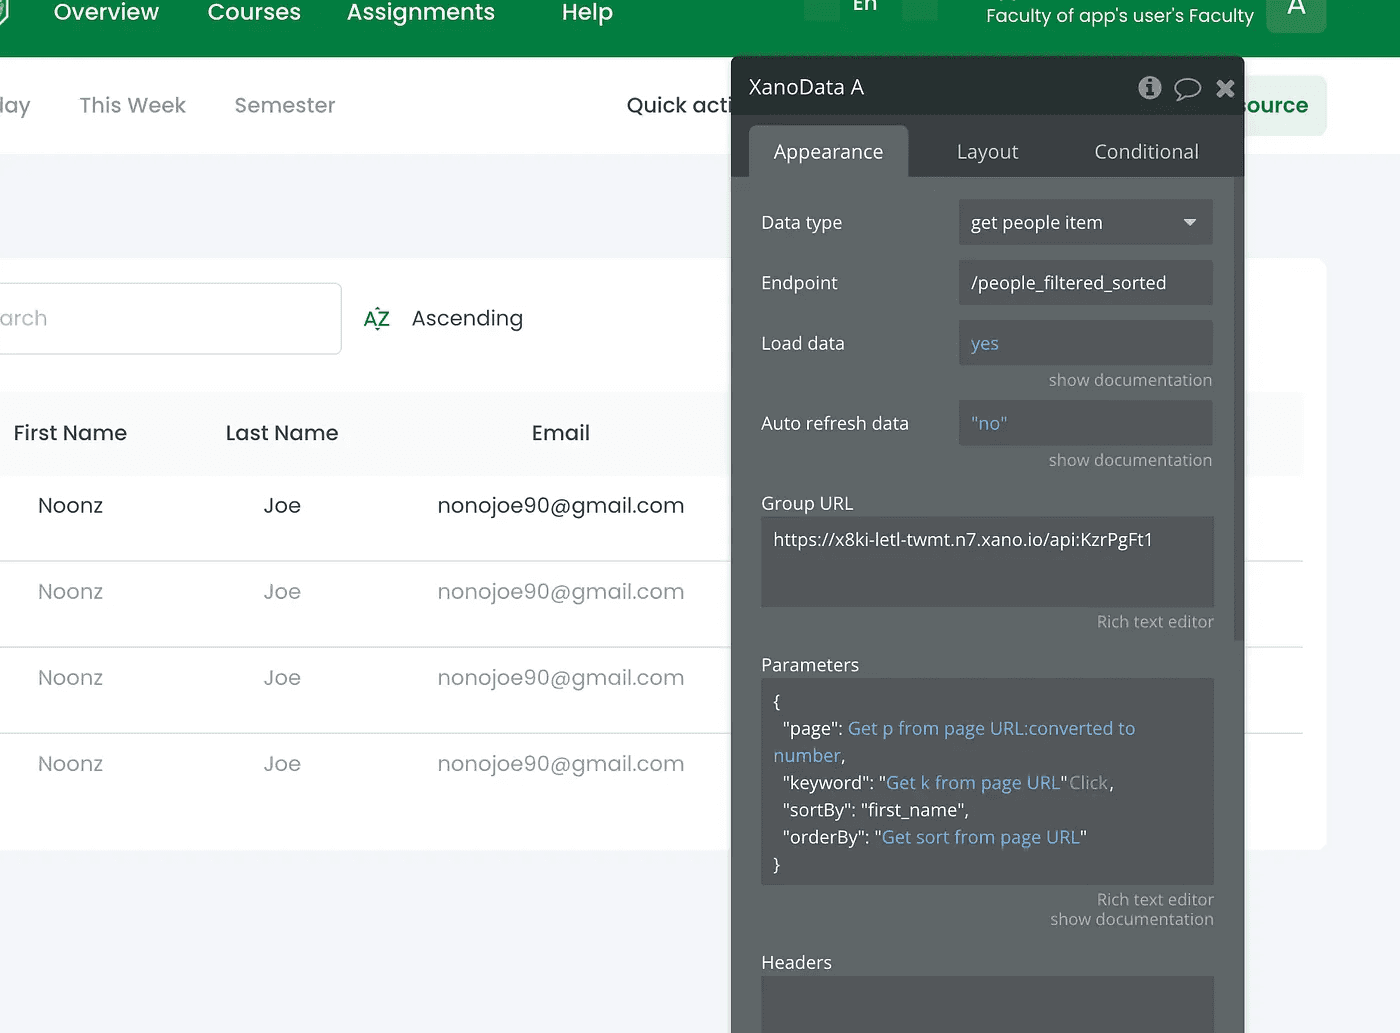Viewport: 1400px width, 1033px height.
Task: Click the Email column header
Action: pos(560,433)
